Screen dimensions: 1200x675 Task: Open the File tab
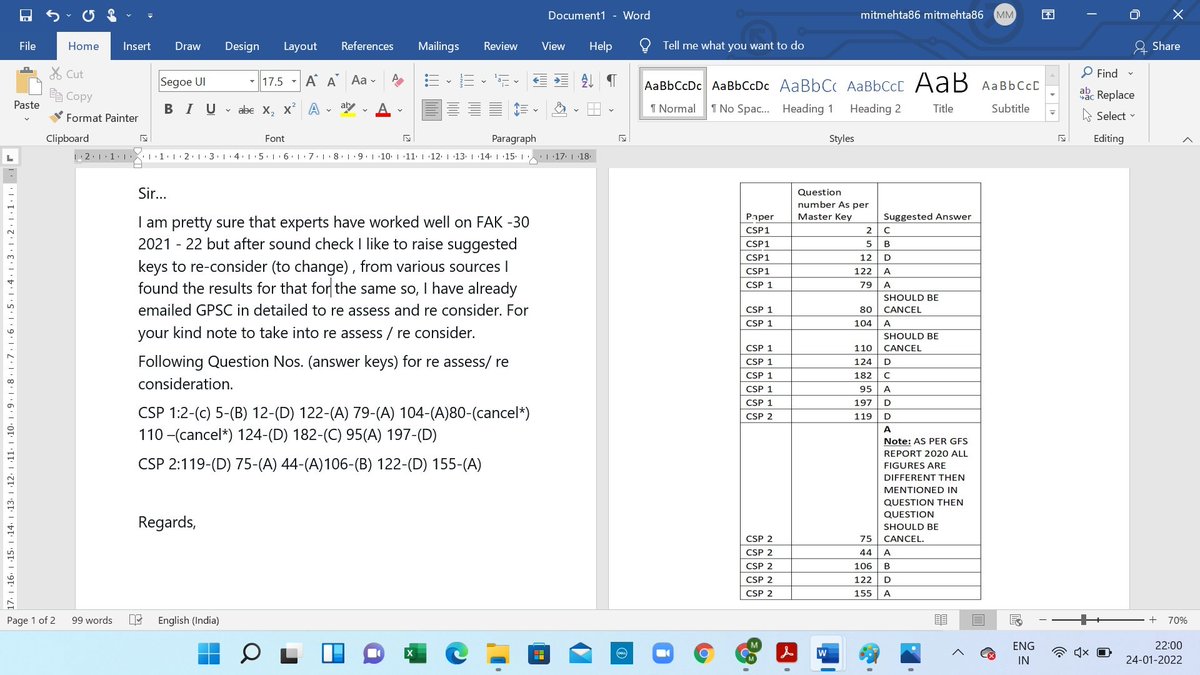pos(28,46)
